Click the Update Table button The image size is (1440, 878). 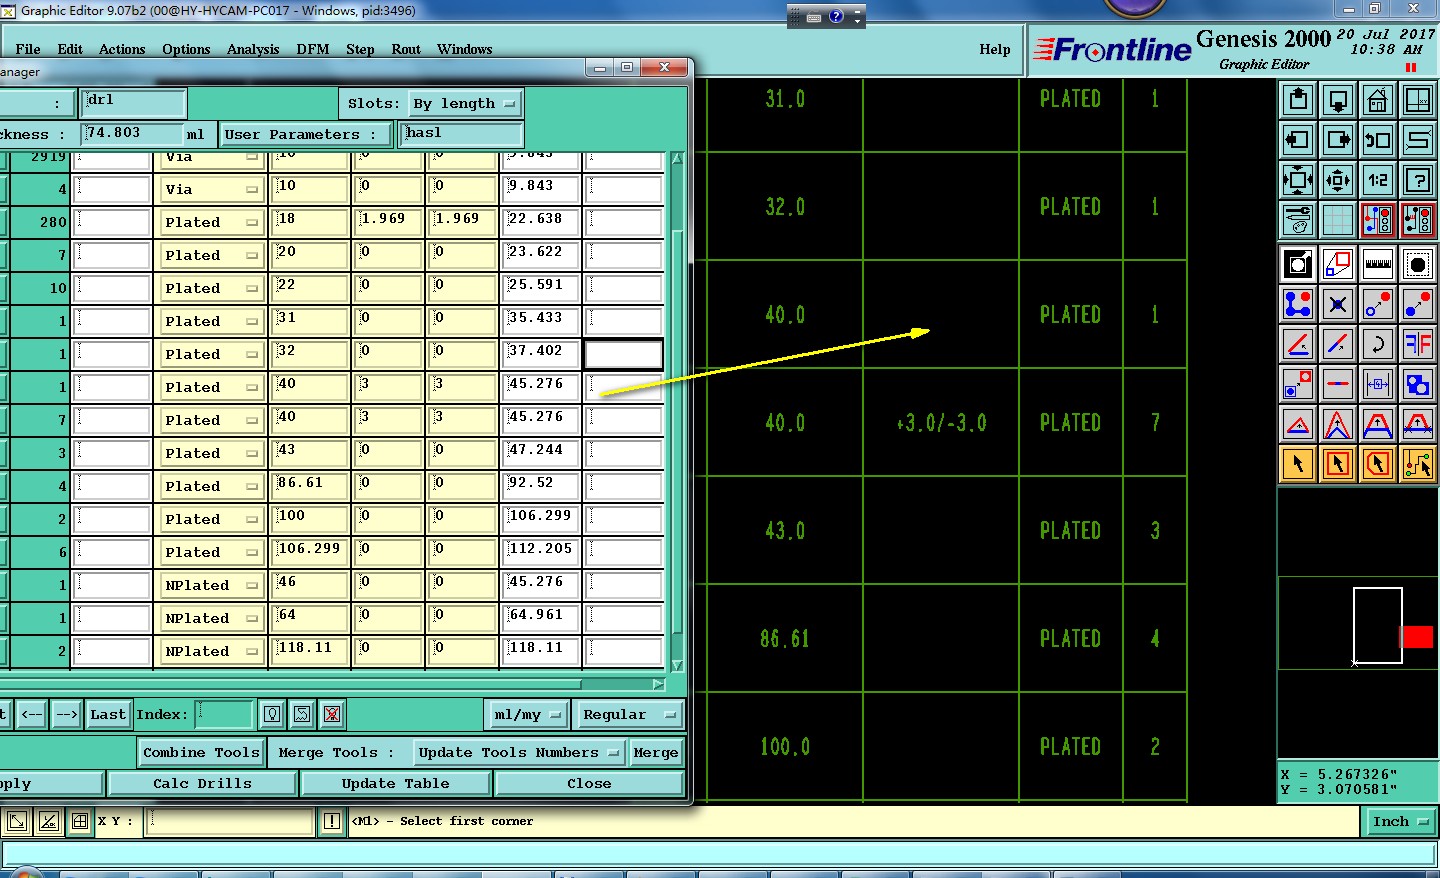click(x=395, y=783)
